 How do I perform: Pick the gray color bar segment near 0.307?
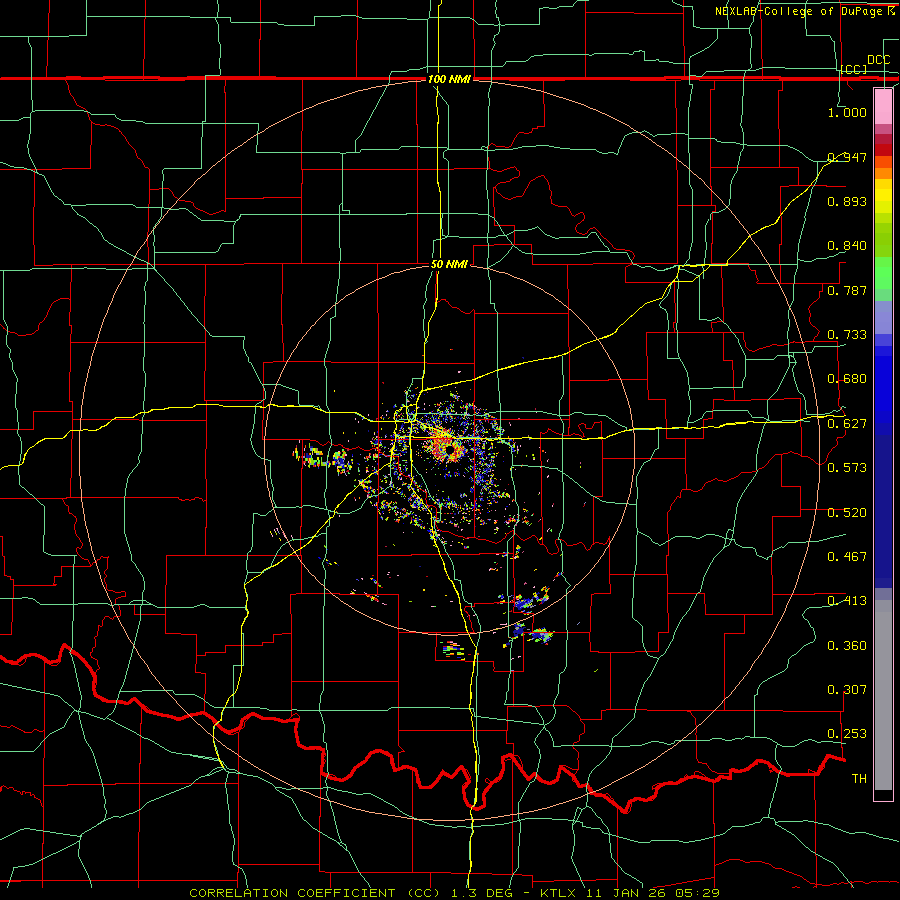(x=883, y=695)
